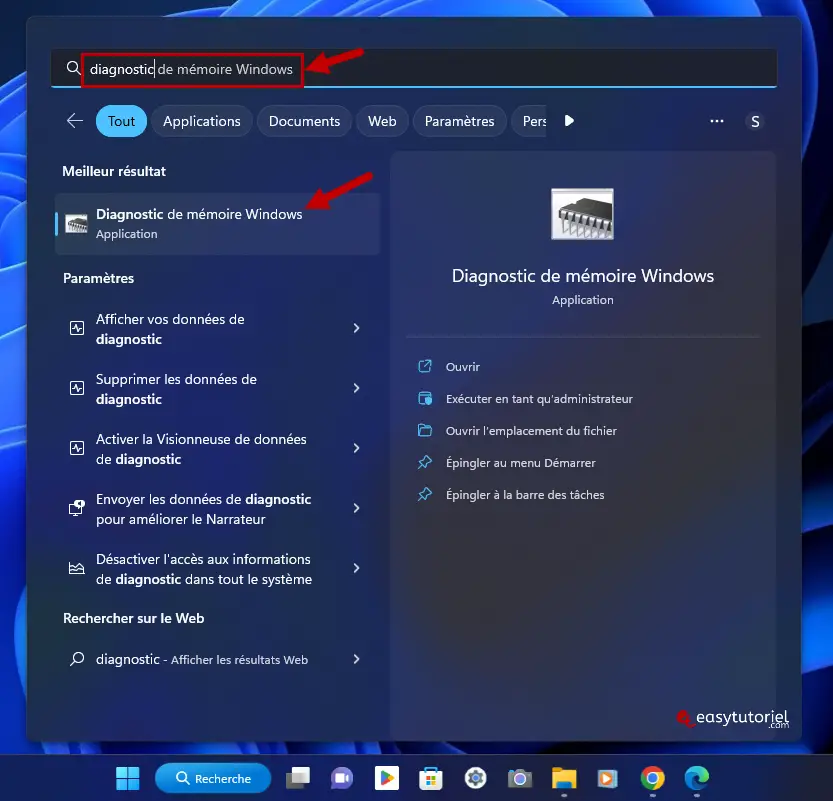Expand arrow for diagnostic web results
This screenshot has width=833, height=801.
point(356,659)
